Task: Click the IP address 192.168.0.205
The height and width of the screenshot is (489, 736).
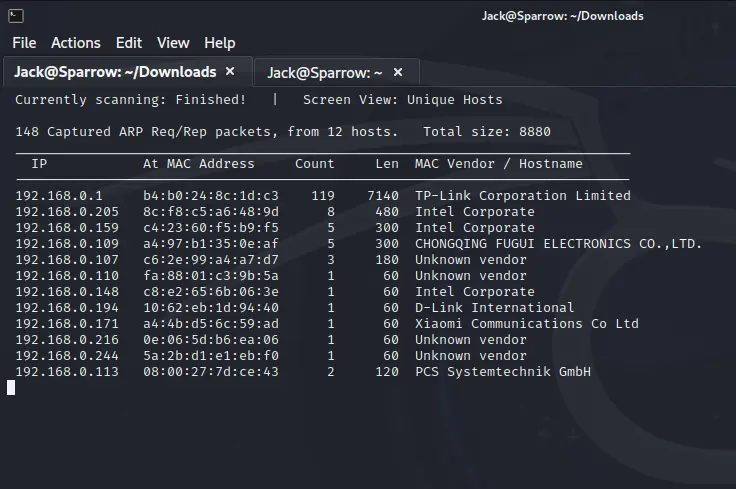Action: click(x=67, y=212)
